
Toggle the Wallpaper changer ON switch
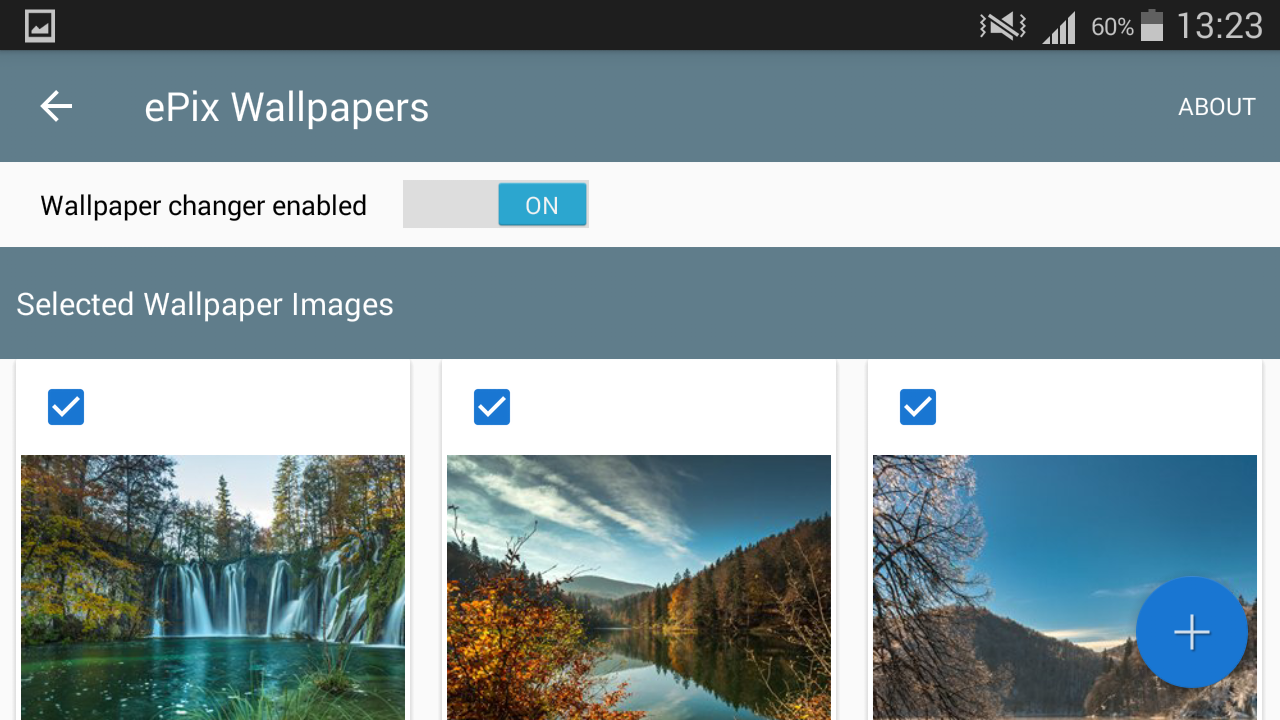(x=496, y=205)
